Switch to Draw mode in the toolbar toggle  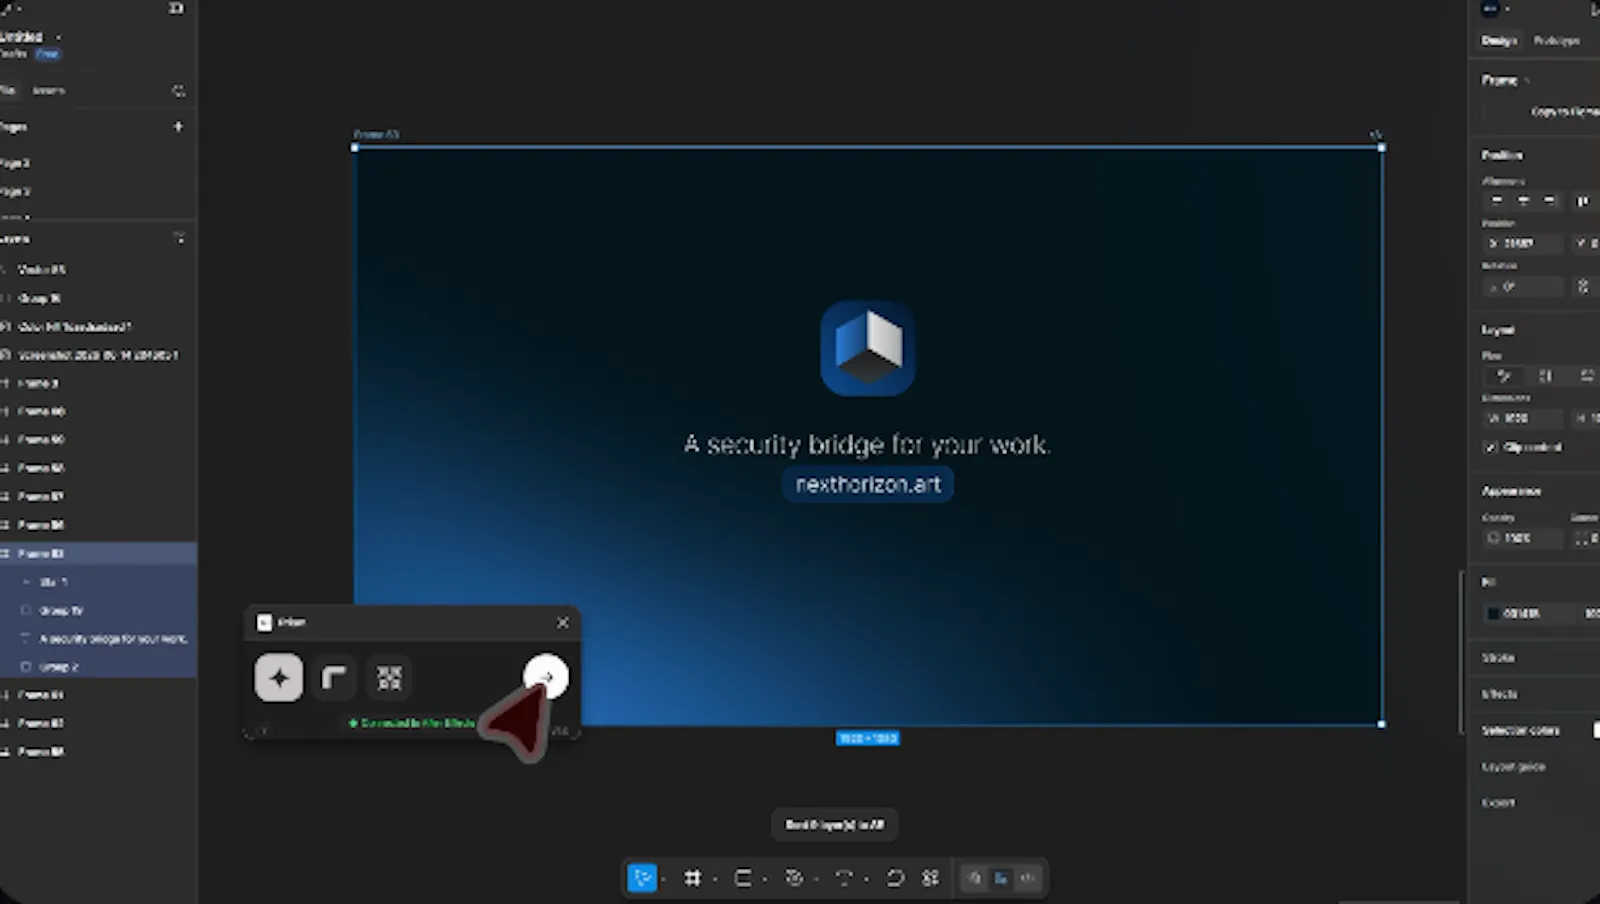click(974, 878)
